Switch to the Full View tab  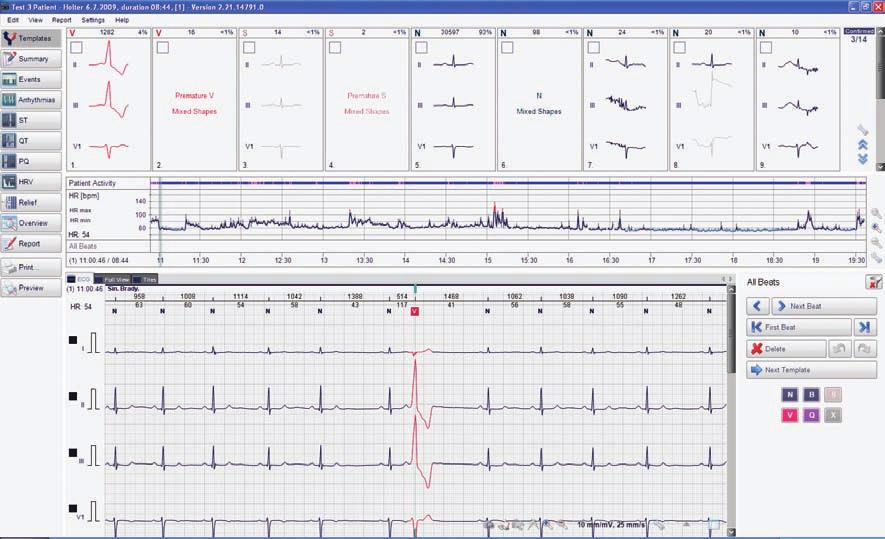click(113, 279)
